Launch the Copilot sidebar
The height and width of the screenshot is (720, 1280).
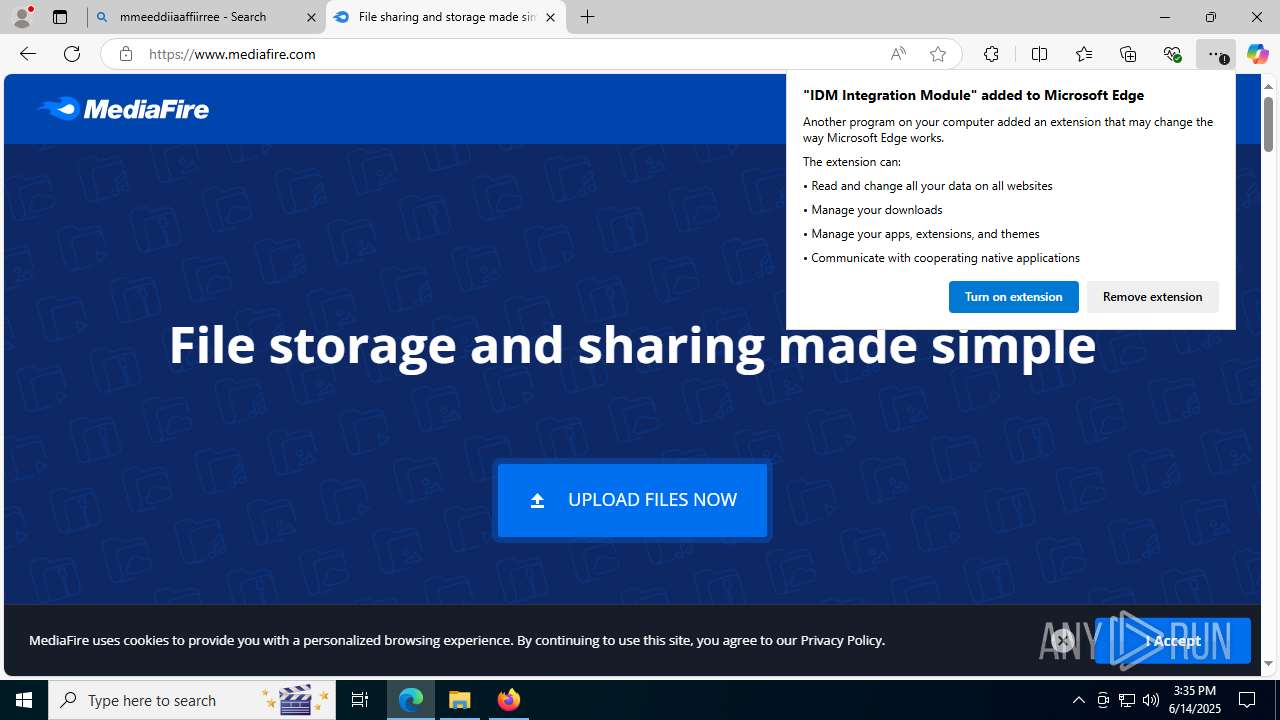pyautogui.click(x=1257, y=54)
